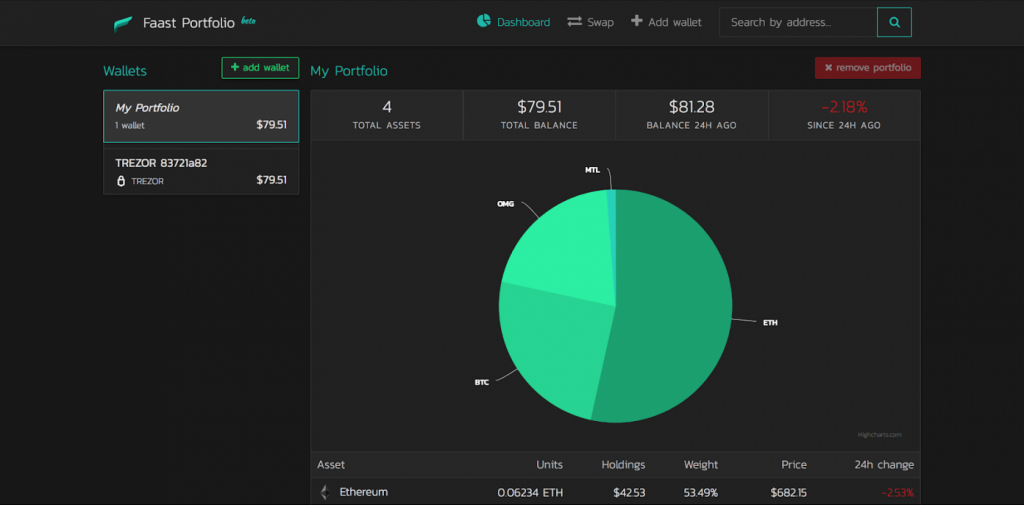Click the MTL pie chart label
1024x505 pixels.
pos(592,170)
